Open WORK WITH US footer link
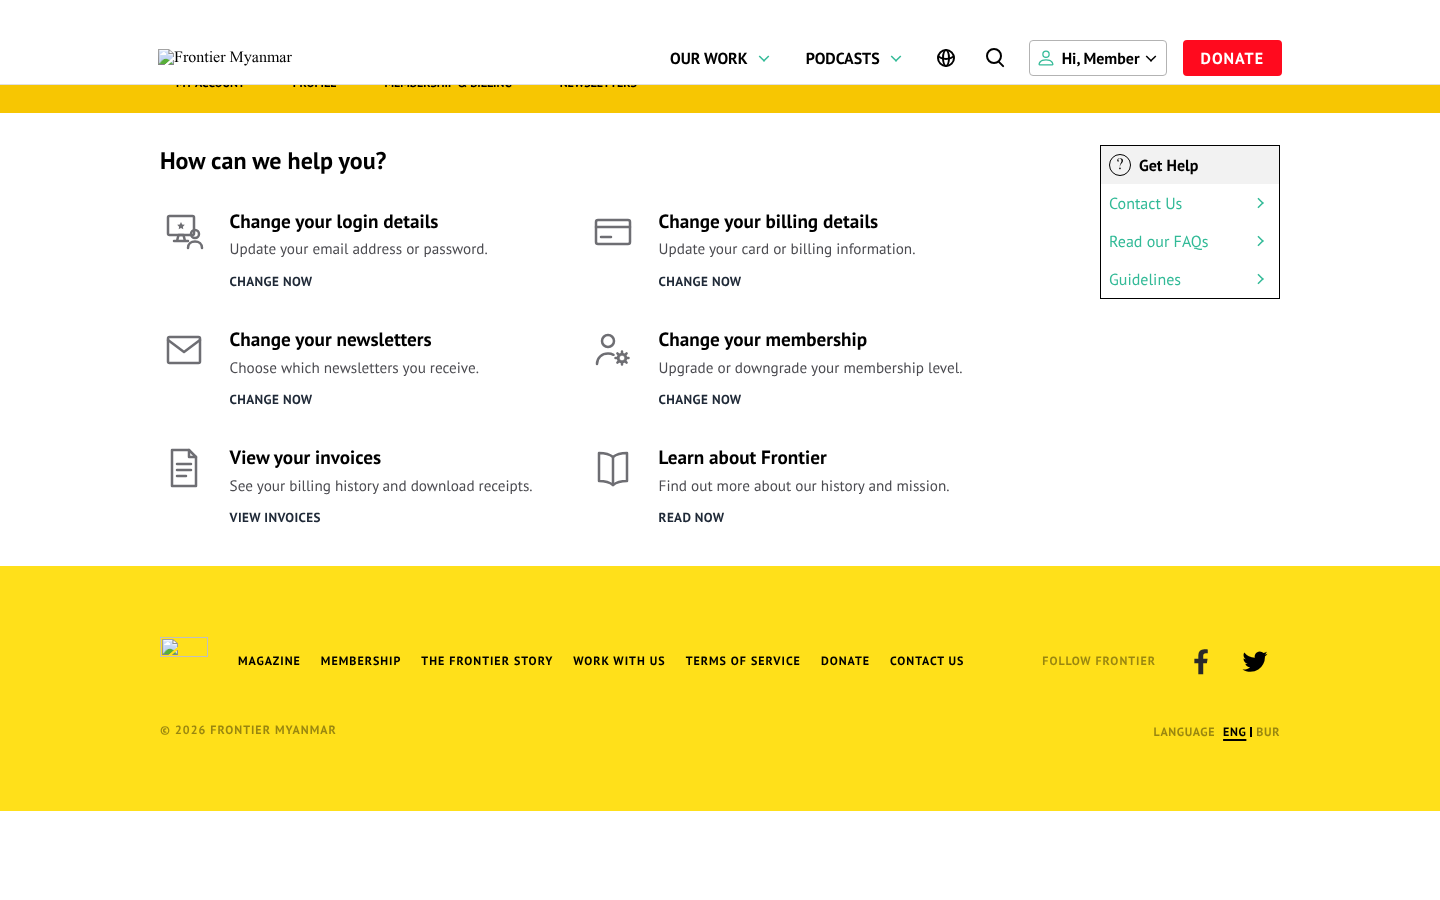This screenshot has height=900, width=1440. pos(619,661)
